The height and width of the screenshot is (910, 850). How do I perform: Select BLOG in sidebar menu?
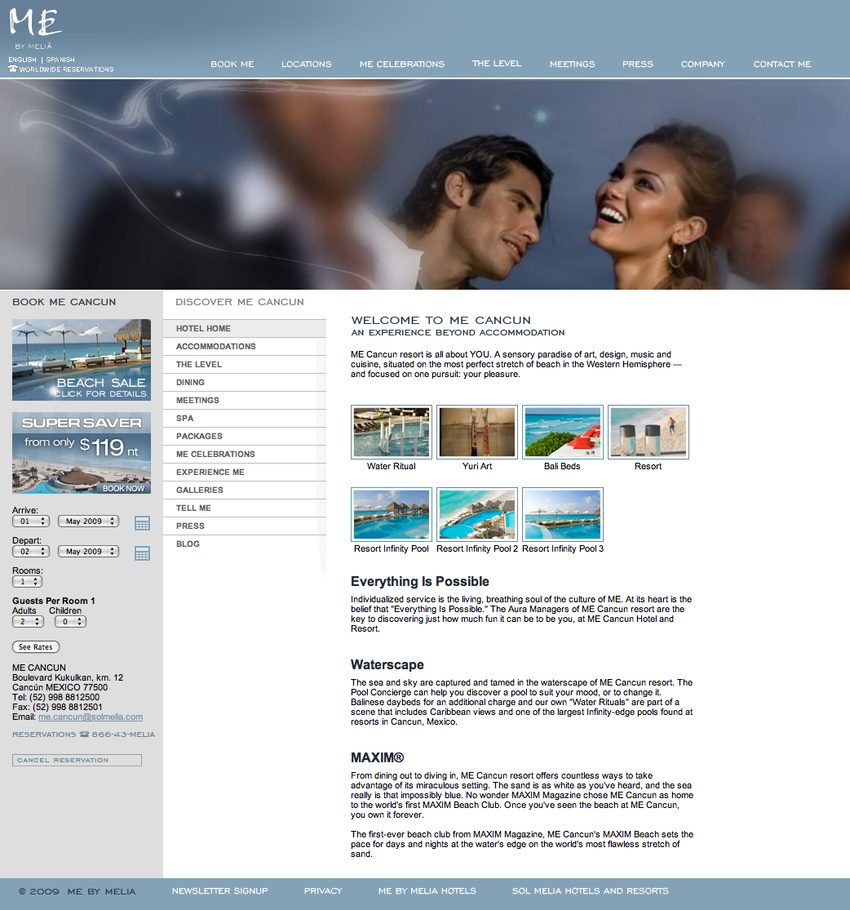click(244, 544)
